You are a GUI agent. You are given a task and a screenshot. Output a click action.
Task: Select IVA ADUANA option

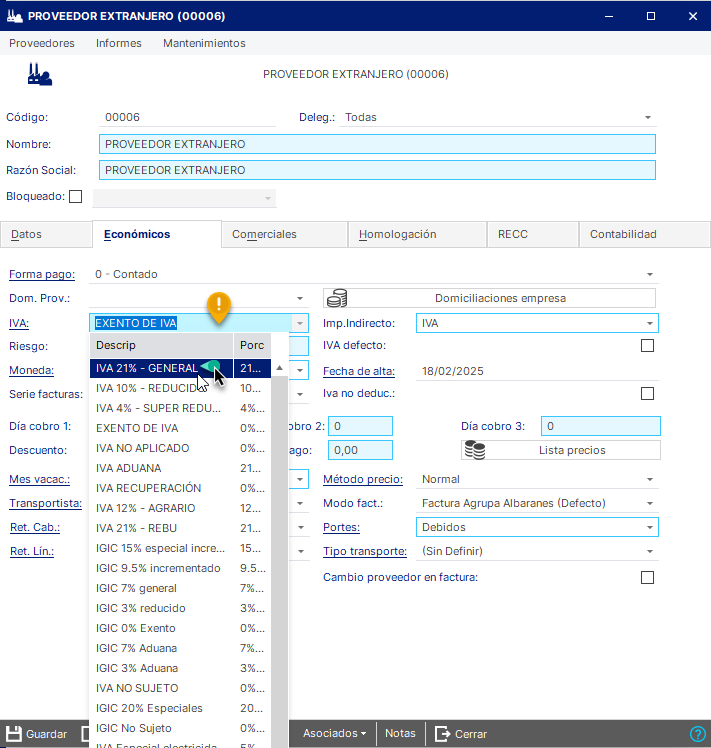click(180, 468)
